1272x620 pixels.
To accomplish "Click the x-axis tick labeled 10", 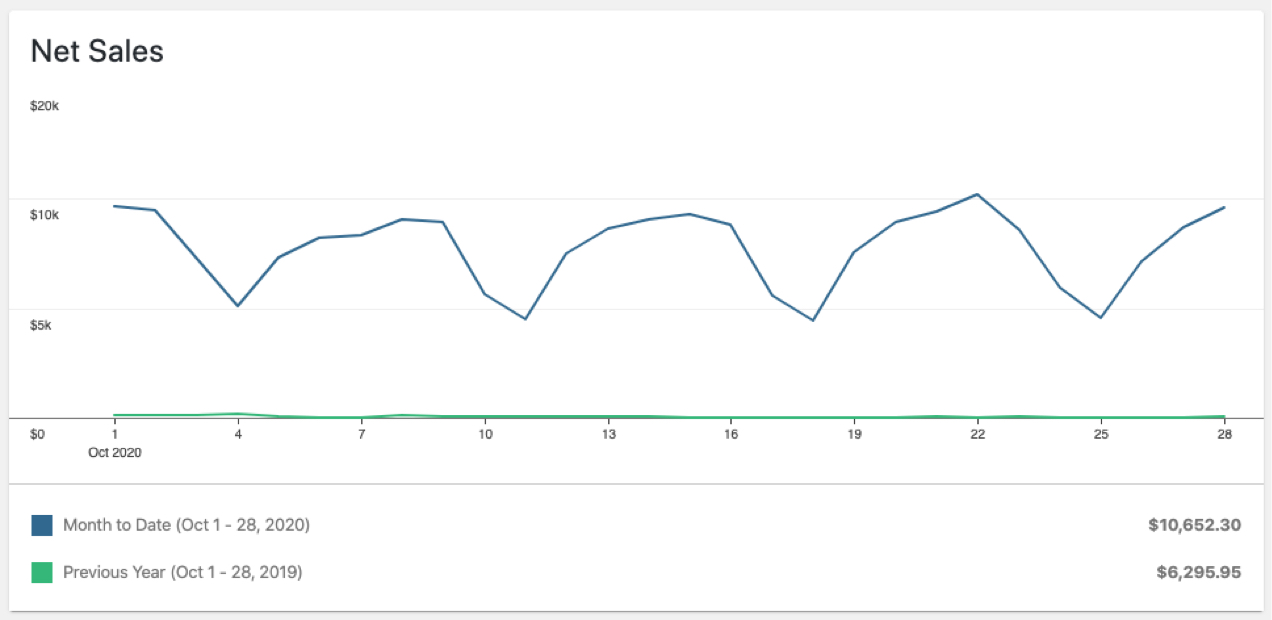I will click(485, 434).
